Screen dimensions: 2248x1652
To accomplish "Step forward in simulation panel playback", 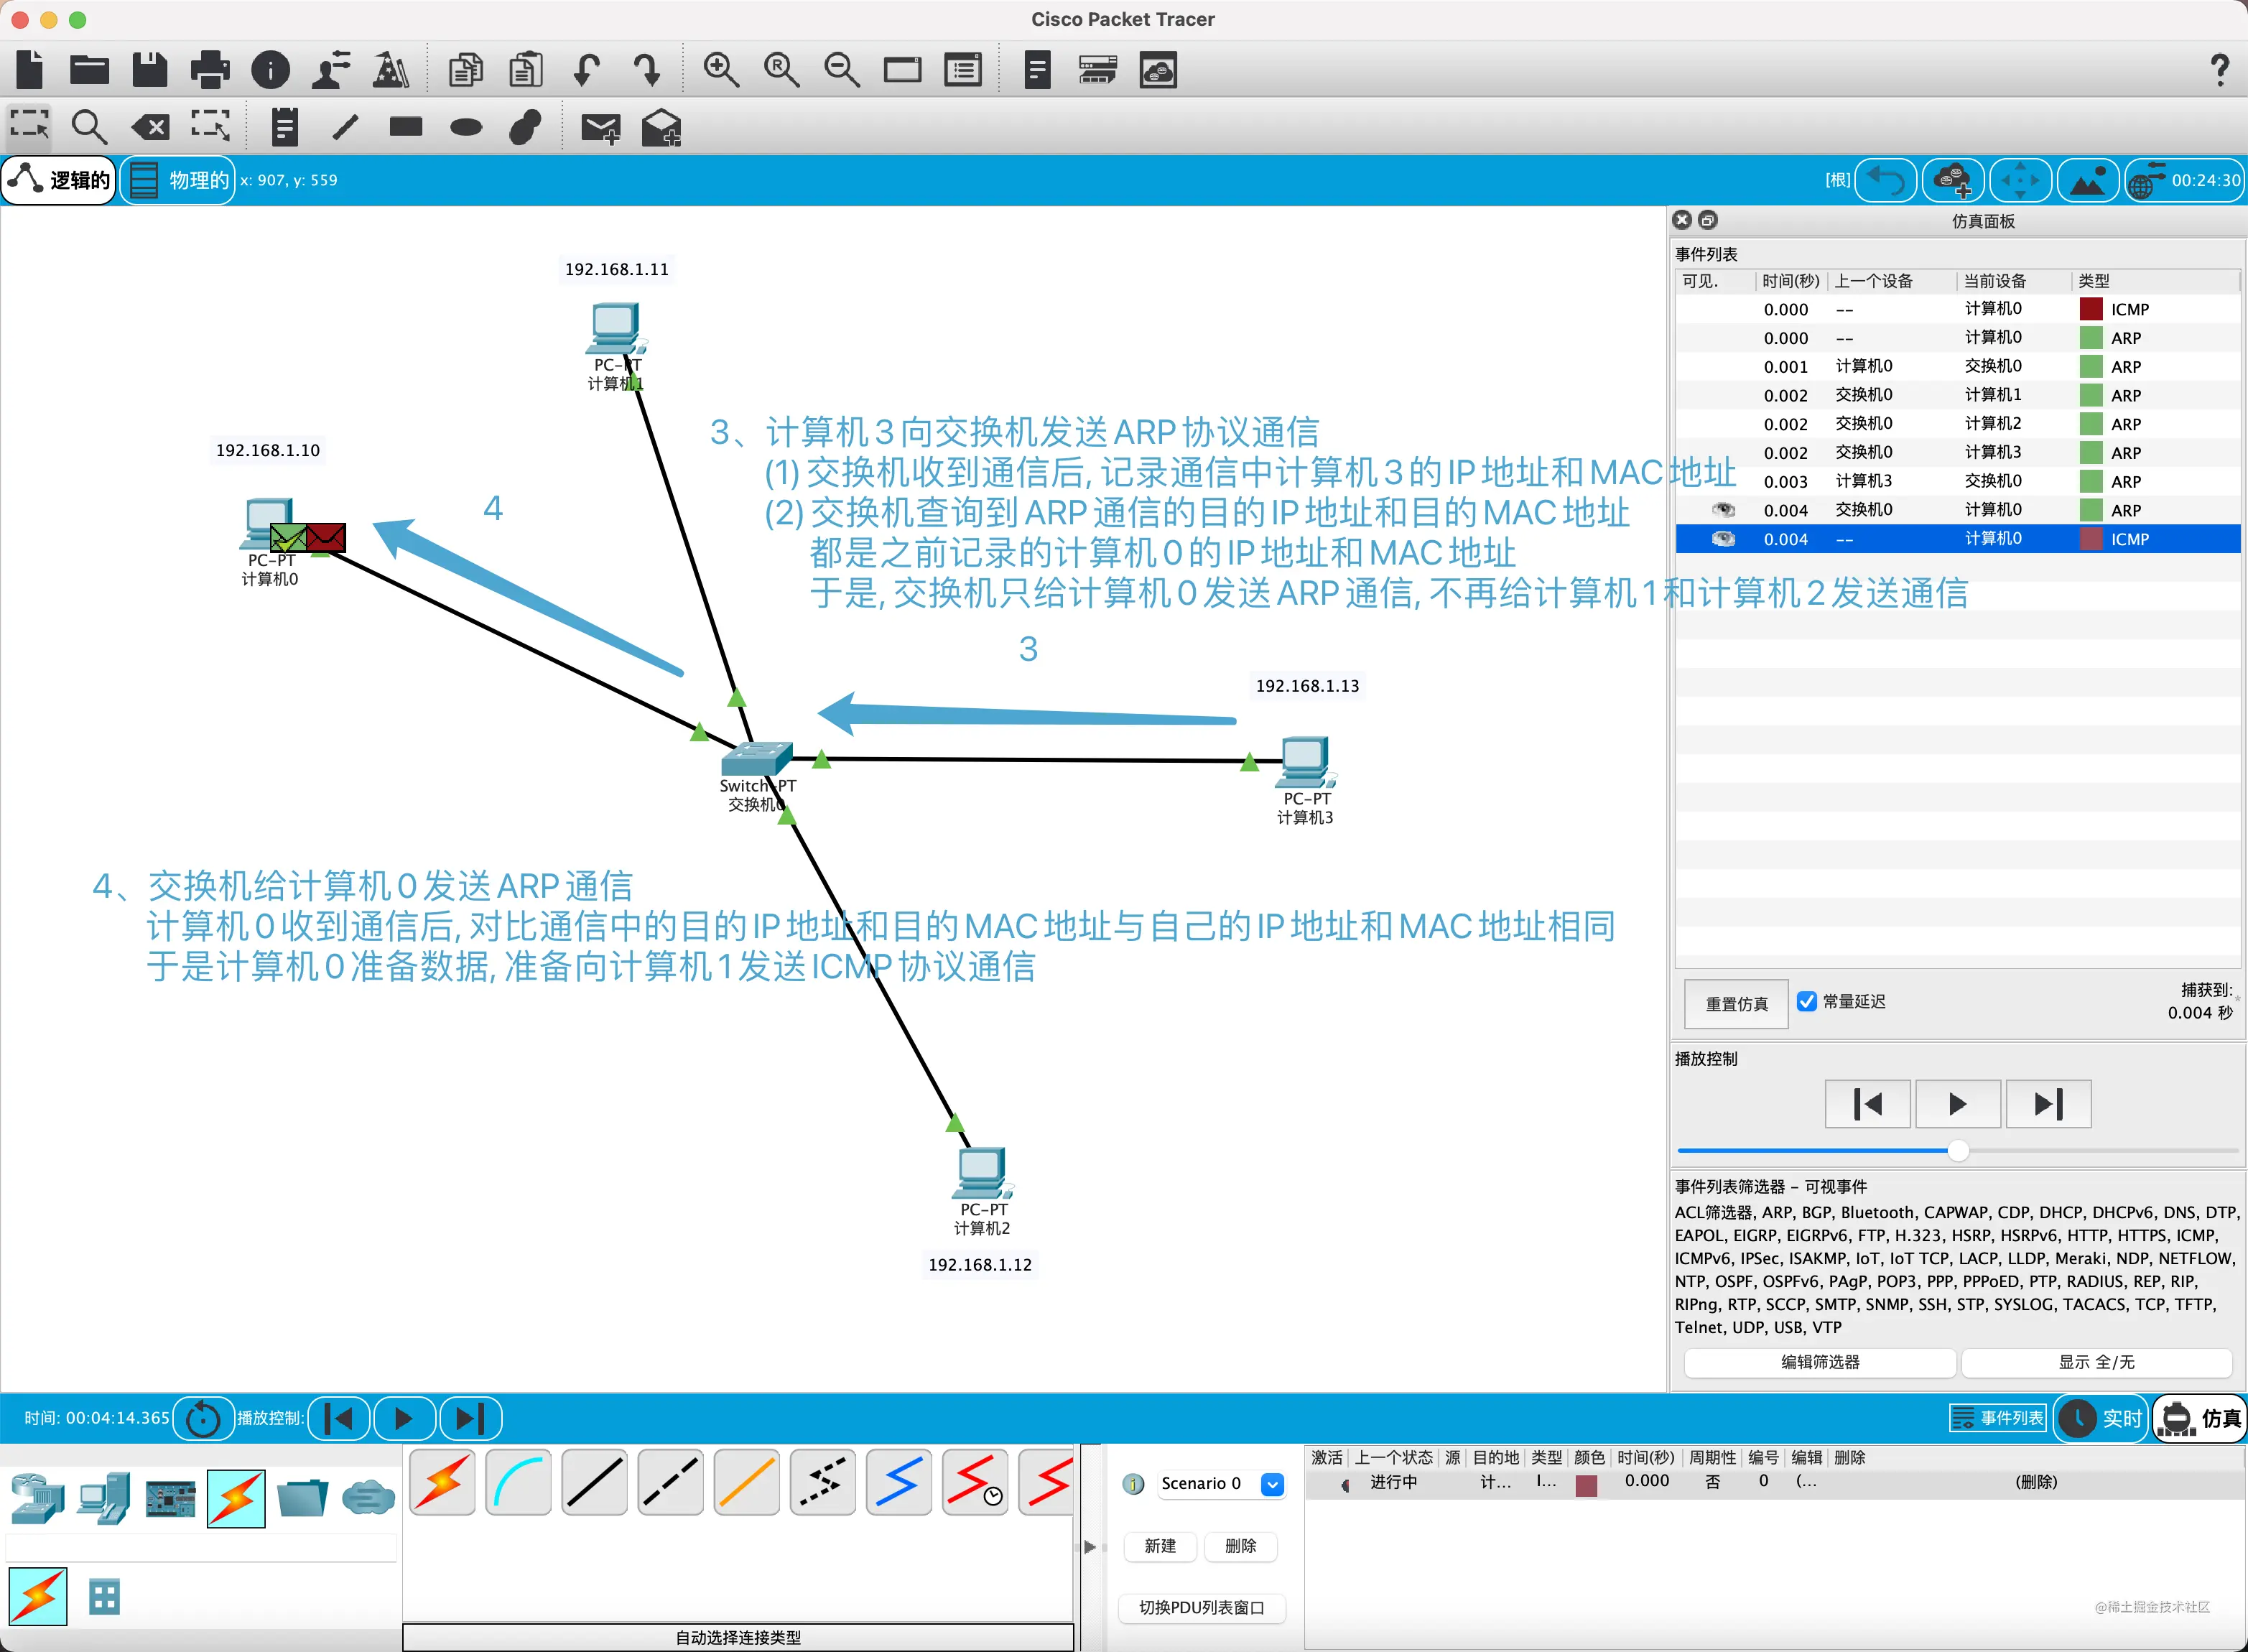I will pos(2048,1104).
